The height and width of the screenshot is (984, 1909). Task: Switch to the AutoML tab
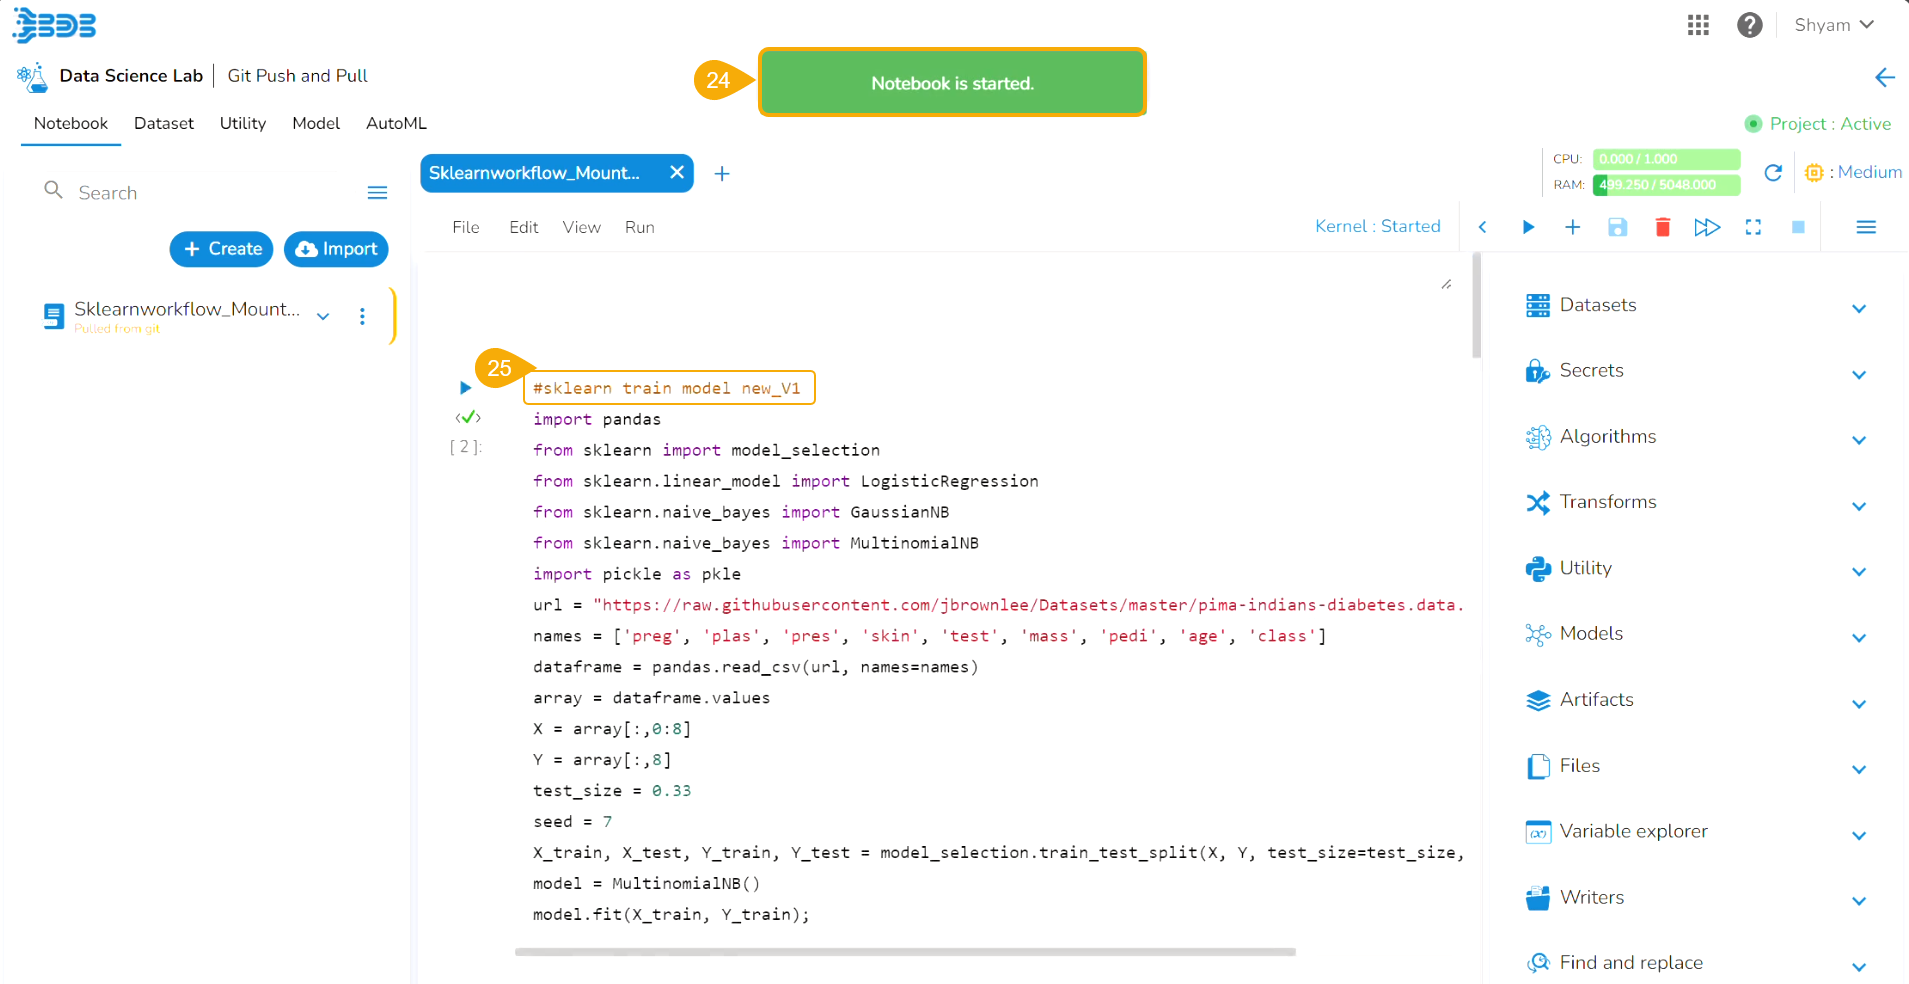coord(396,123)
